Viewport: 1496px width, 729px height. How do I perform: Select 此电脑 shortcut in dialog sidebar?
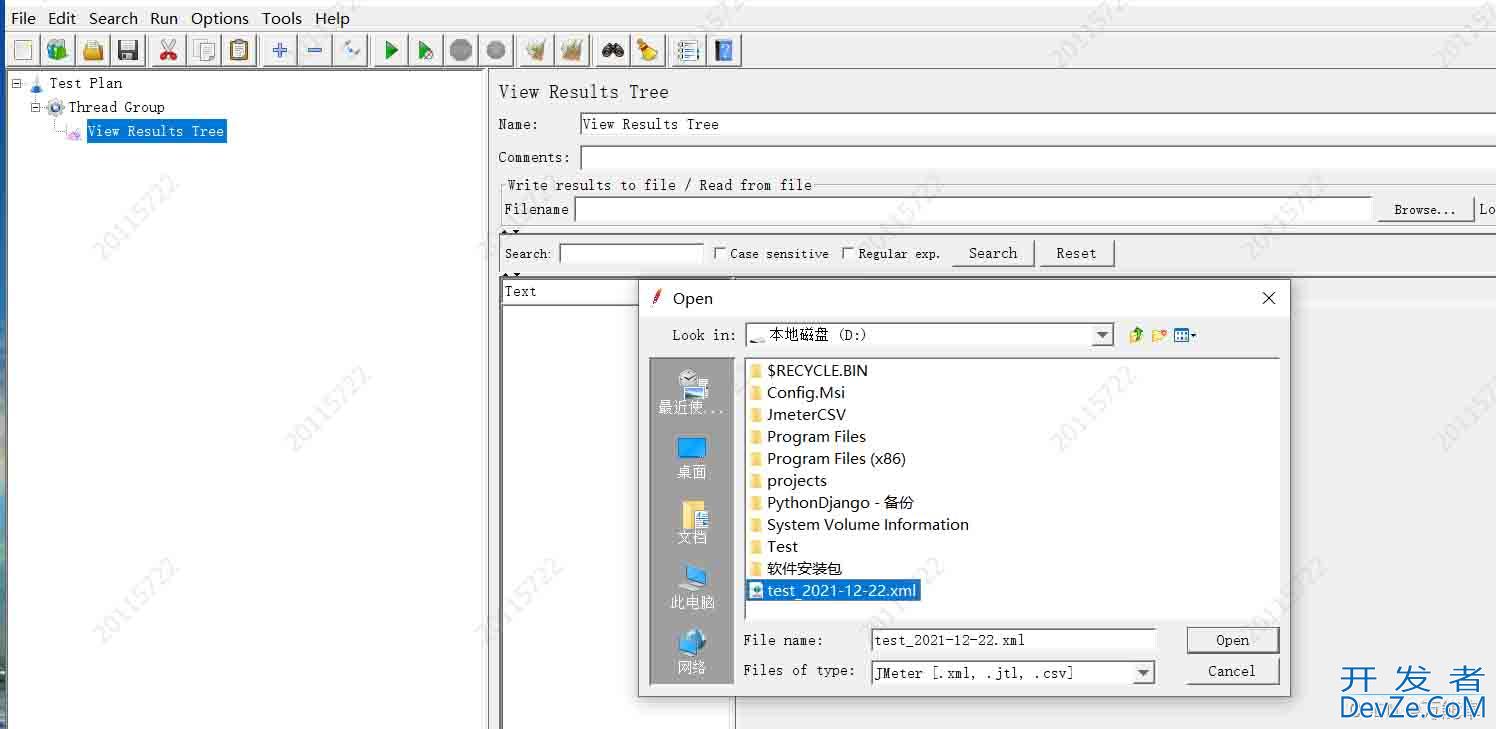pos(691,588)
